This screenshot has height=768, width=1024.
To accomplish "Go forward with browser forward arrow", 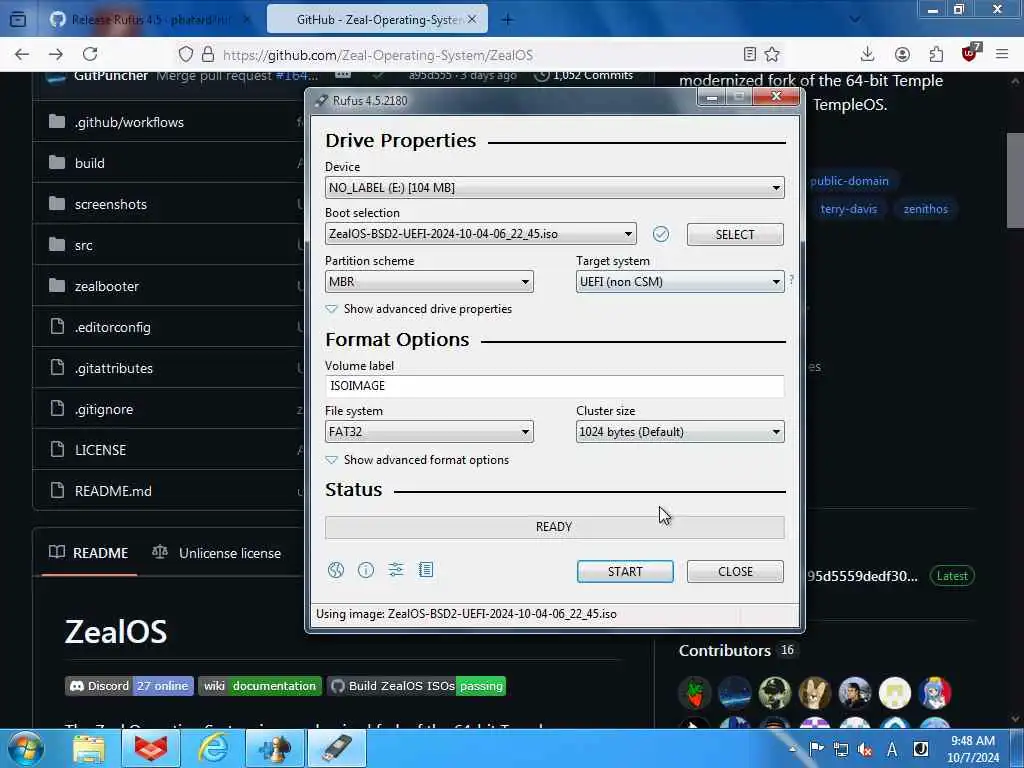I will point(56,54).
